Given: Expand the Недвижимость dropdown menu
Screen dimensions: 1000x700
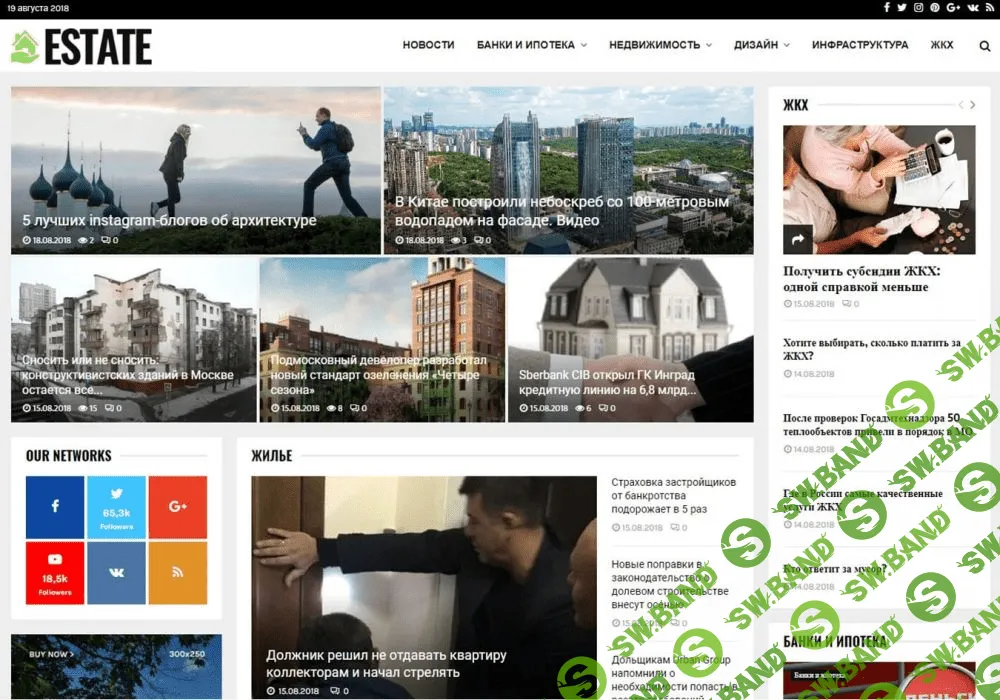Looking at the screenshot, I should tap(660, 45).
